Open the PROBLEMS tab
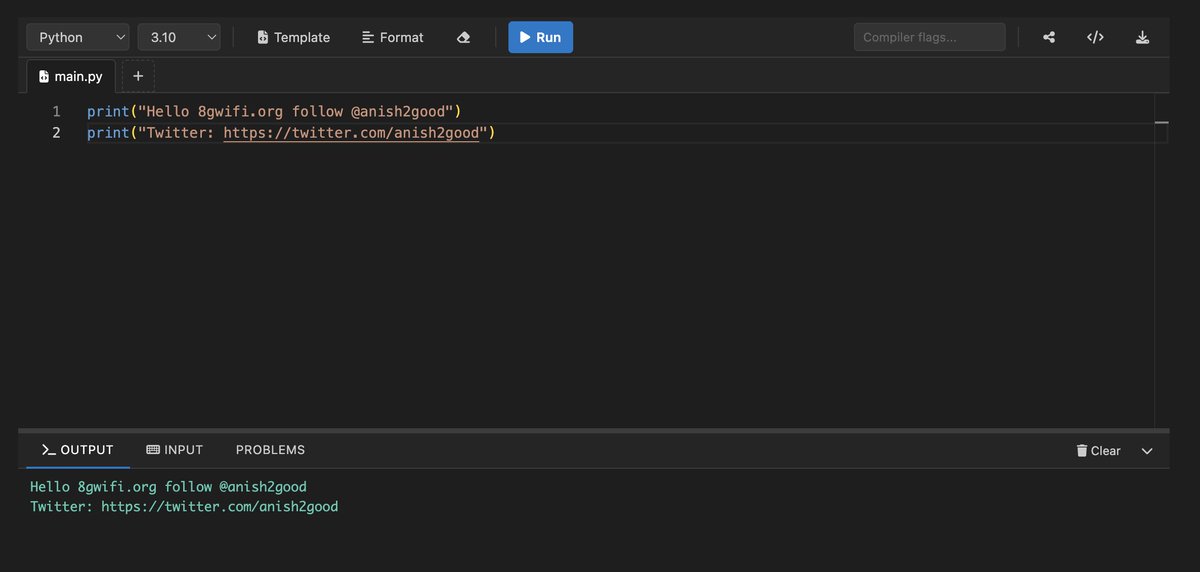Screen dimensions: 1200x572 click(270, 450)
